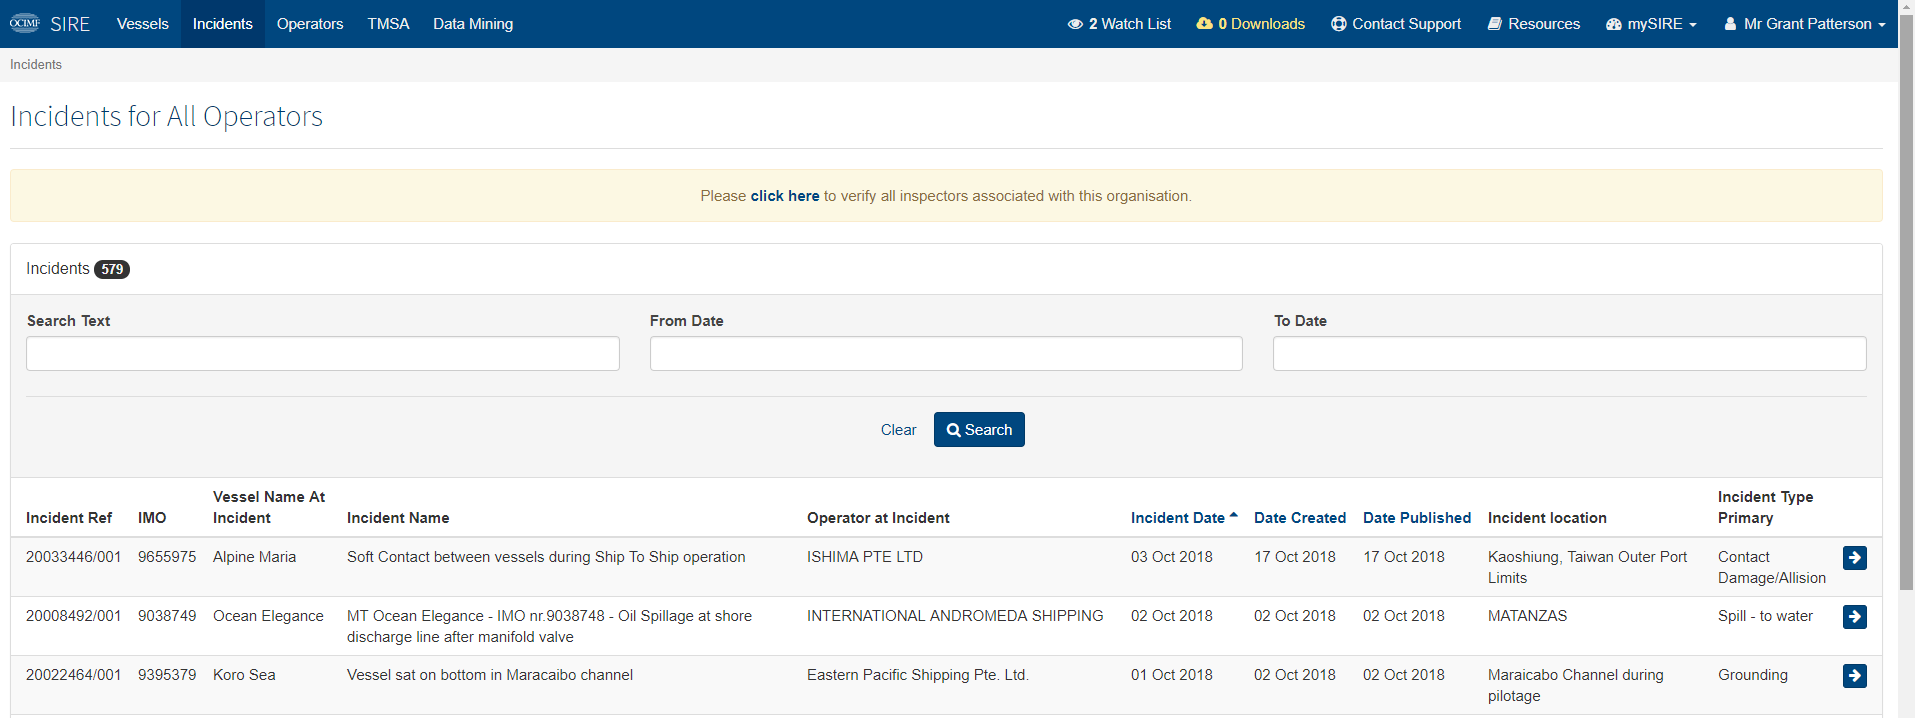
Task: Click the IMO column header
Action: point(152,518)
